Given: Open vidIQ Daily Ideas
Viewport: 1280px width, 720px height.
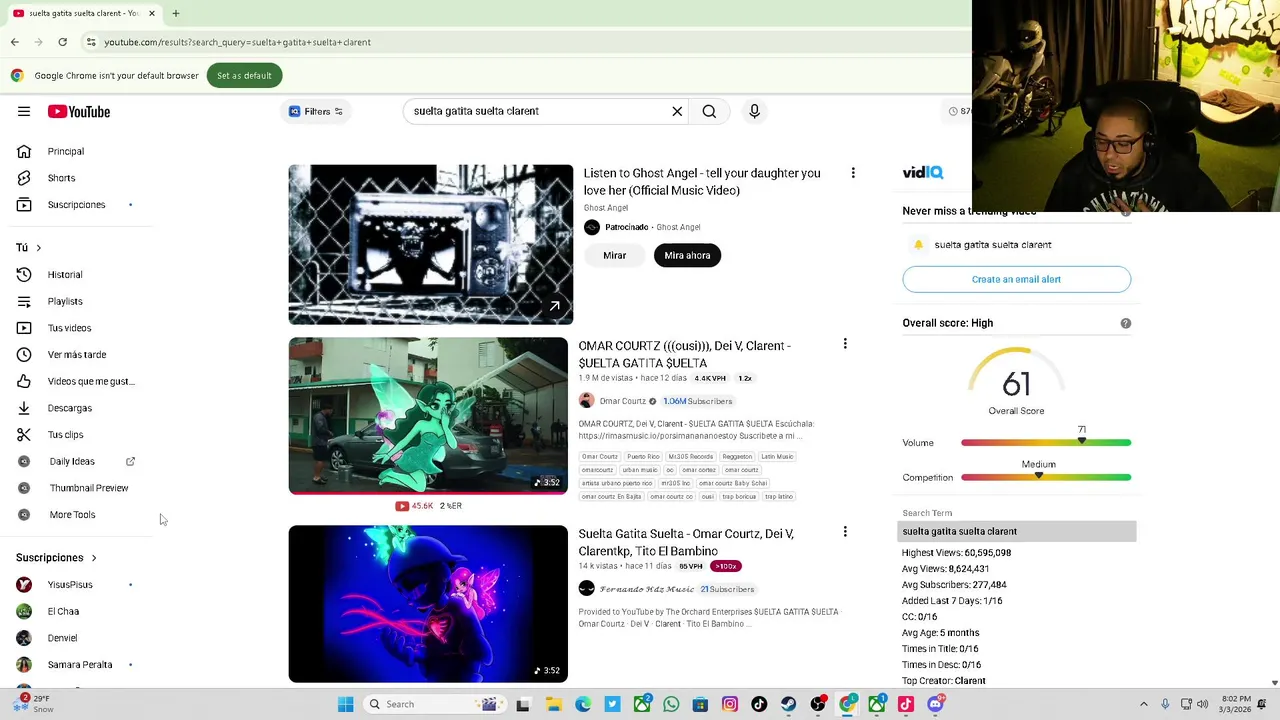Looking at the screenshot, I should tap(72, 461).
